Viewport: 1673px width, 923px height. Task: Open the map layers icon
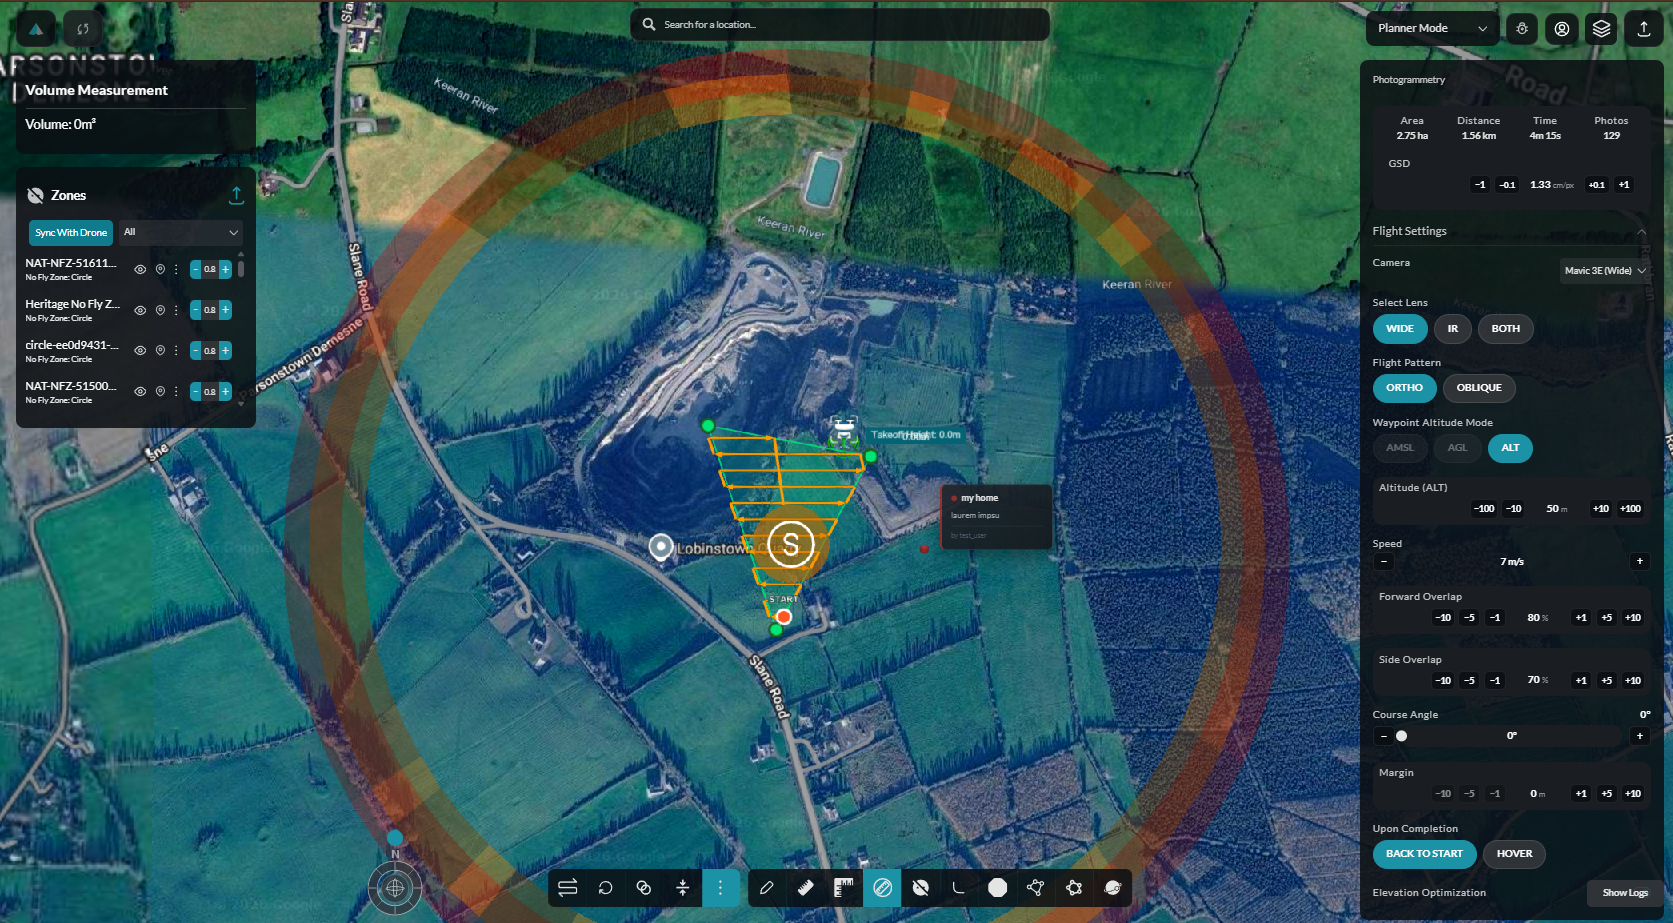(1602, 29)
